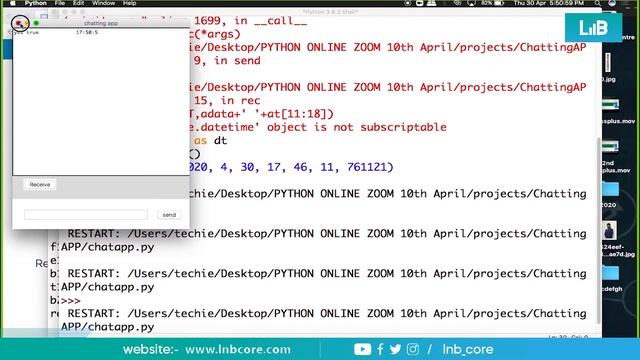Image resolution: width=640 pixels, height=360 pixels.
Task: Click the 'in __call__' traceback line
Action: (250, 21)
